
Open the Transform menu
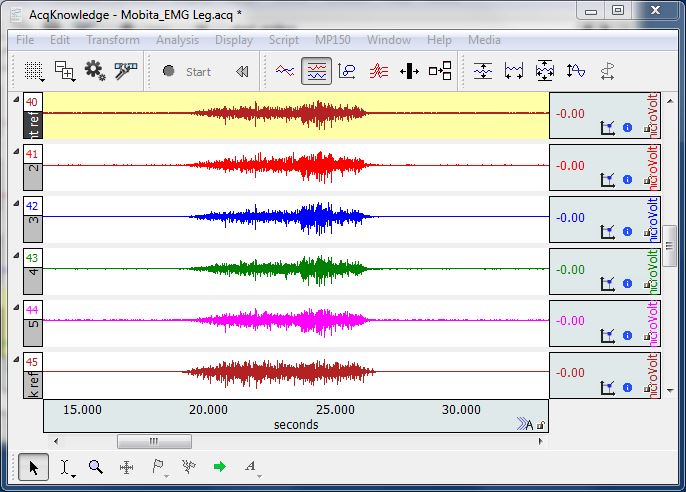pyautogui.click(x=112, y=40)
